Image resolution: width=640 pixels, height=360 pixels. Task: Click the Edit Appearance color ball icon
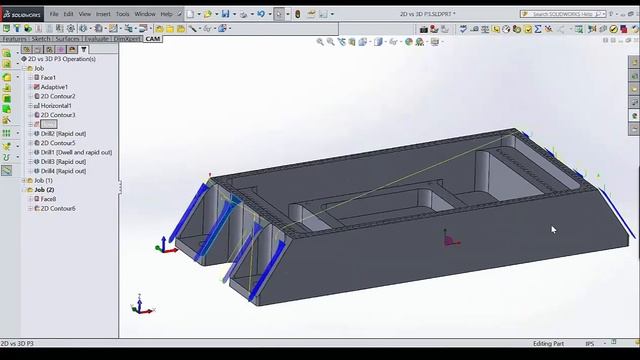pyautogui.click(x=409, y=42)
